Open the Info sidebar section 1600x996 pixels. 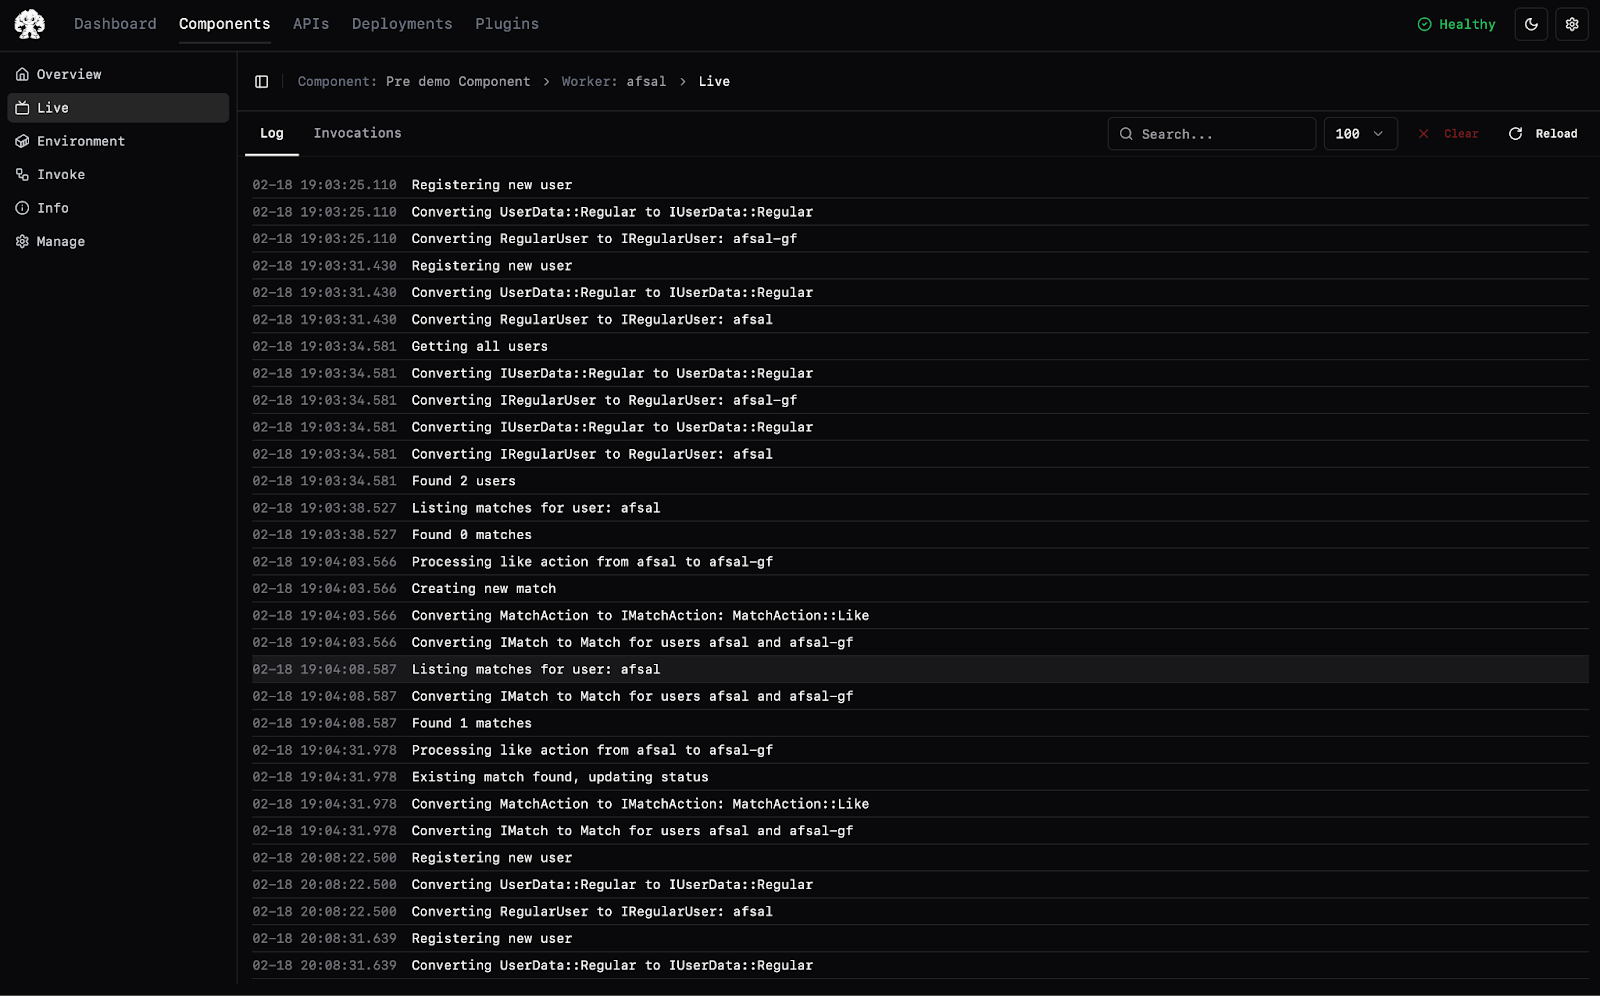pos(118,208)
